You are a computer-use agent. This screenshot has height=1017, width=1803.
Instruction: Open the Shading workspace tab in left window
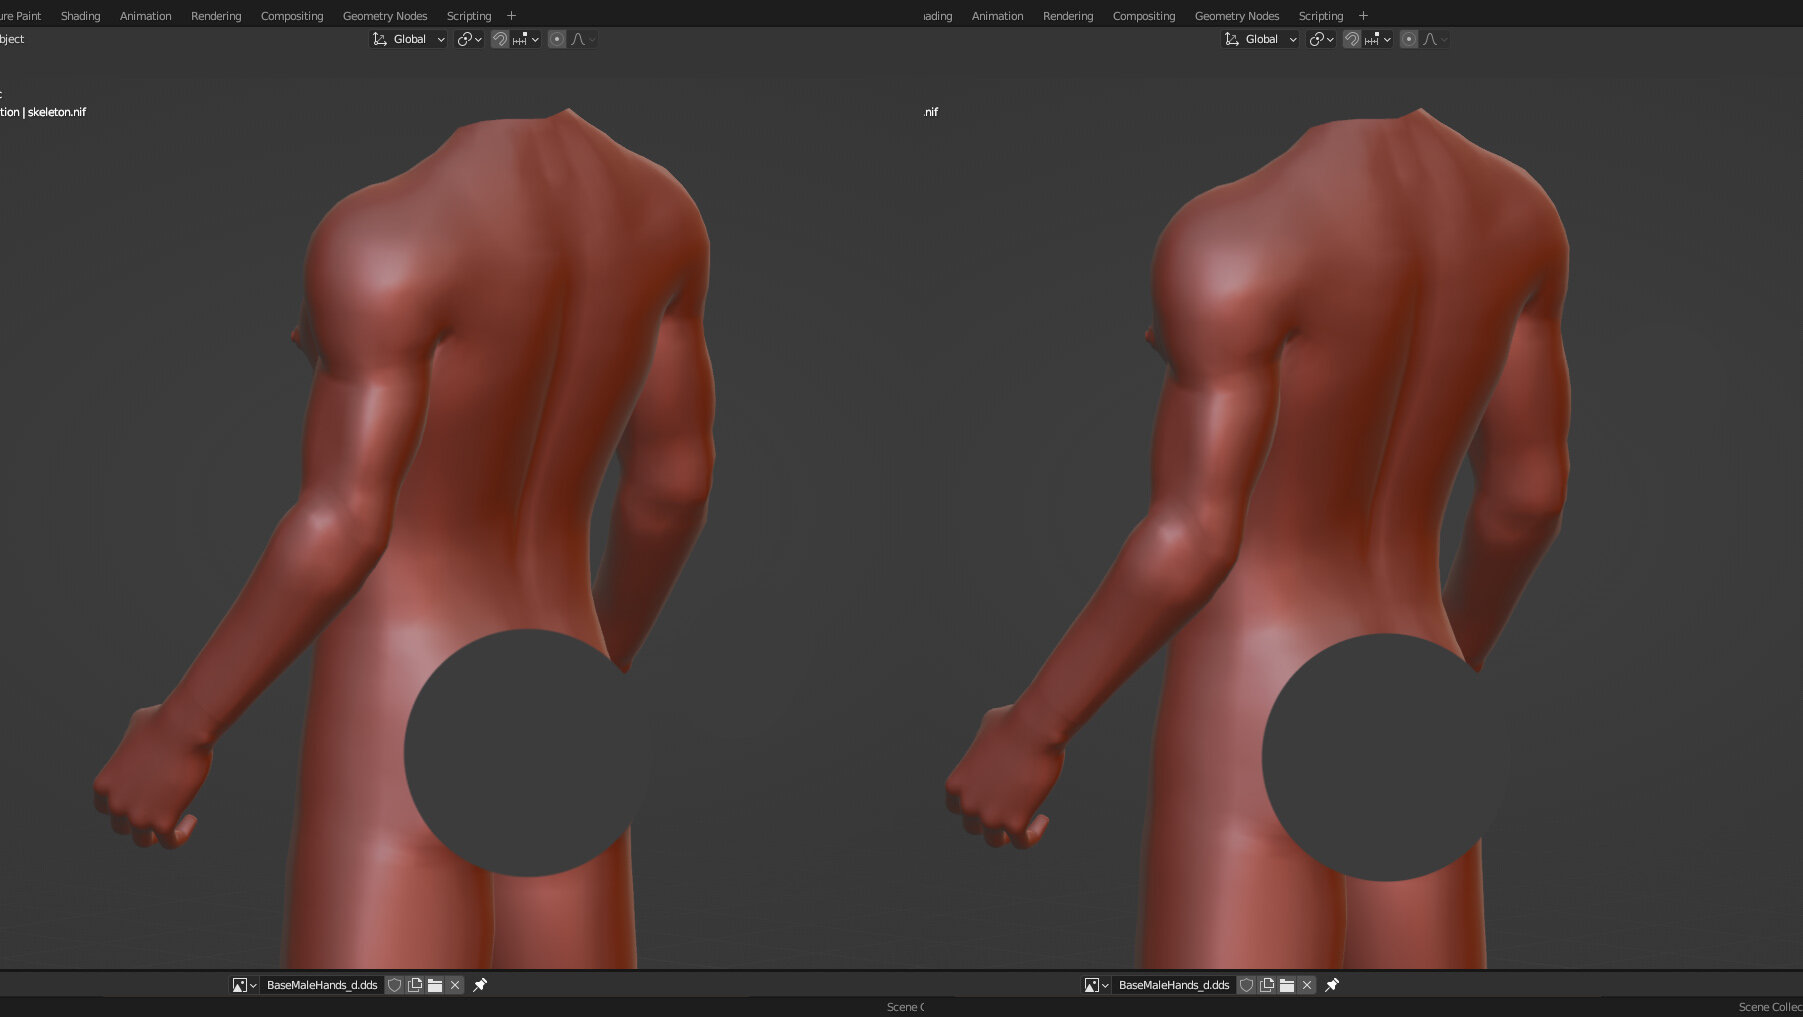tap(80, 16)
